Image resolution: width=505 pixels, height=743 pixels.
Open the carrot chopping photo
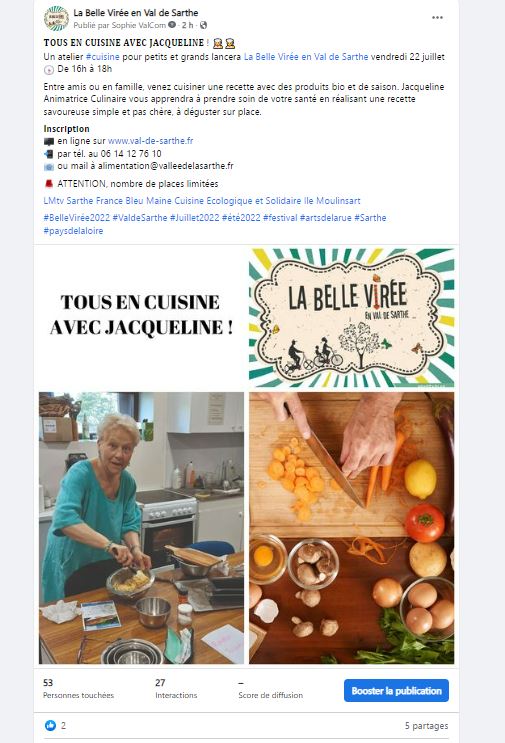(x=352, y=528)
